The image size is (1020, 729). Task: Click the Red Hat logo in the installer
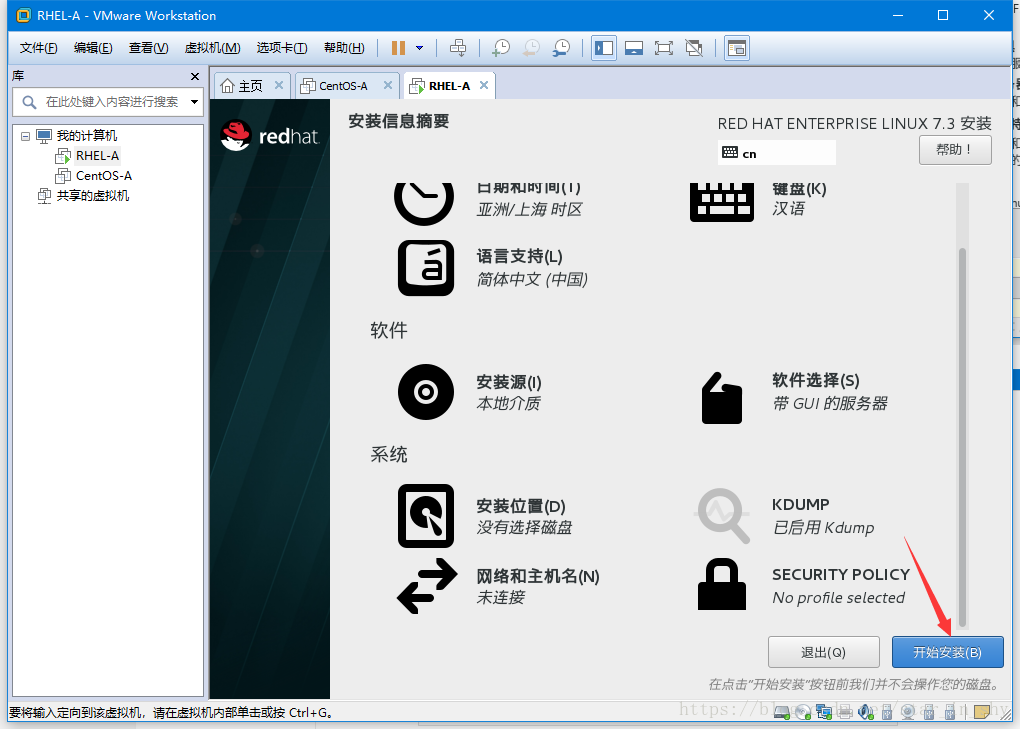tap(270, 136)
